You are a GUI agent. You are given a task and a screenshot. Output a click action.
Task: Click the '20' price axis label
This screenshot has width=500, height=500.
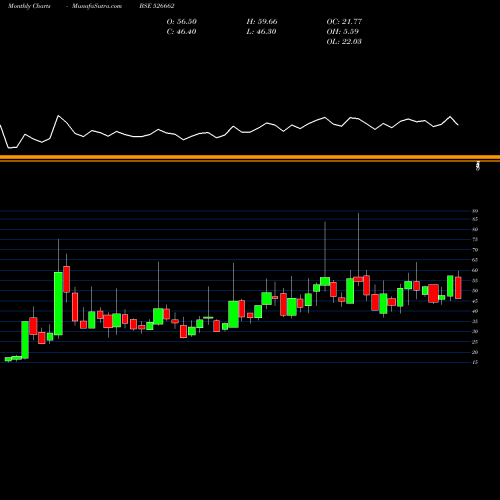pos(475,352)
